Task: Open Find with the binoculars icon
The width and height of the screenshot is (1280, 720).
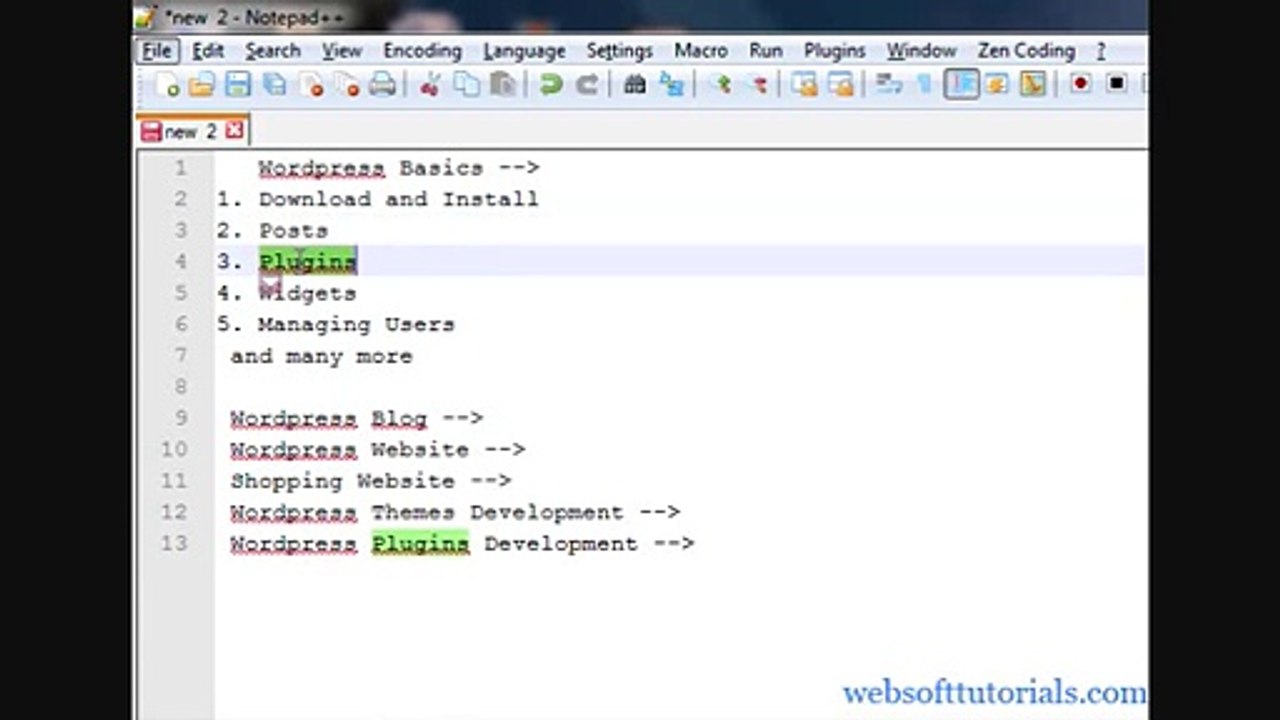Action: click(635, 85)
